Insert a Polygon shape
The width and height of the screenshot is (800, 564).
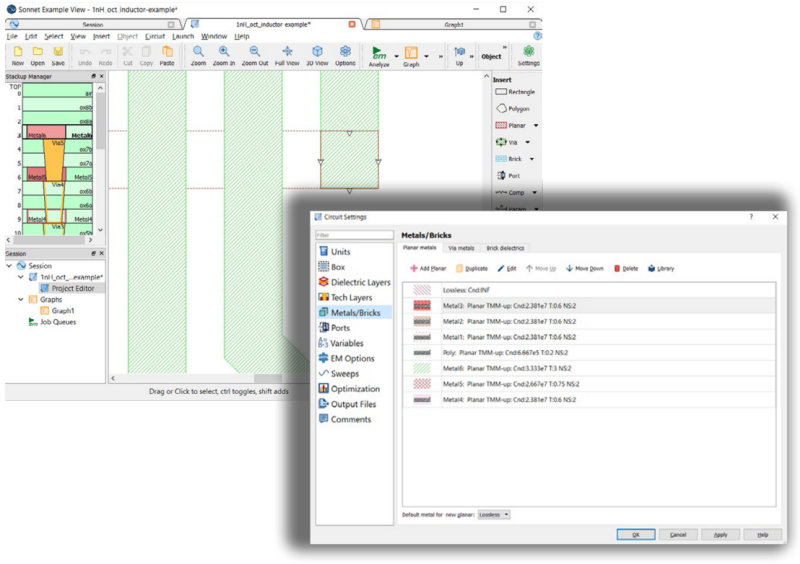513,109
